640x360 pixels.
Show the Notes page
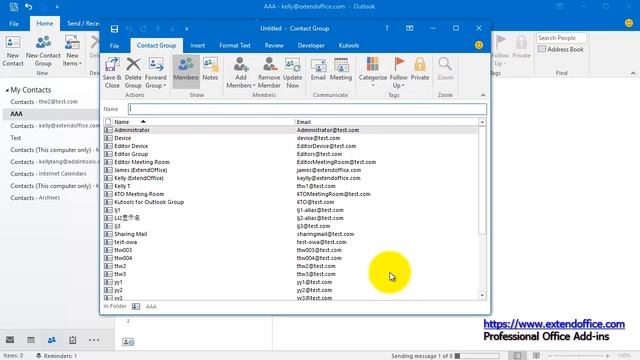[x=210, y=69]
